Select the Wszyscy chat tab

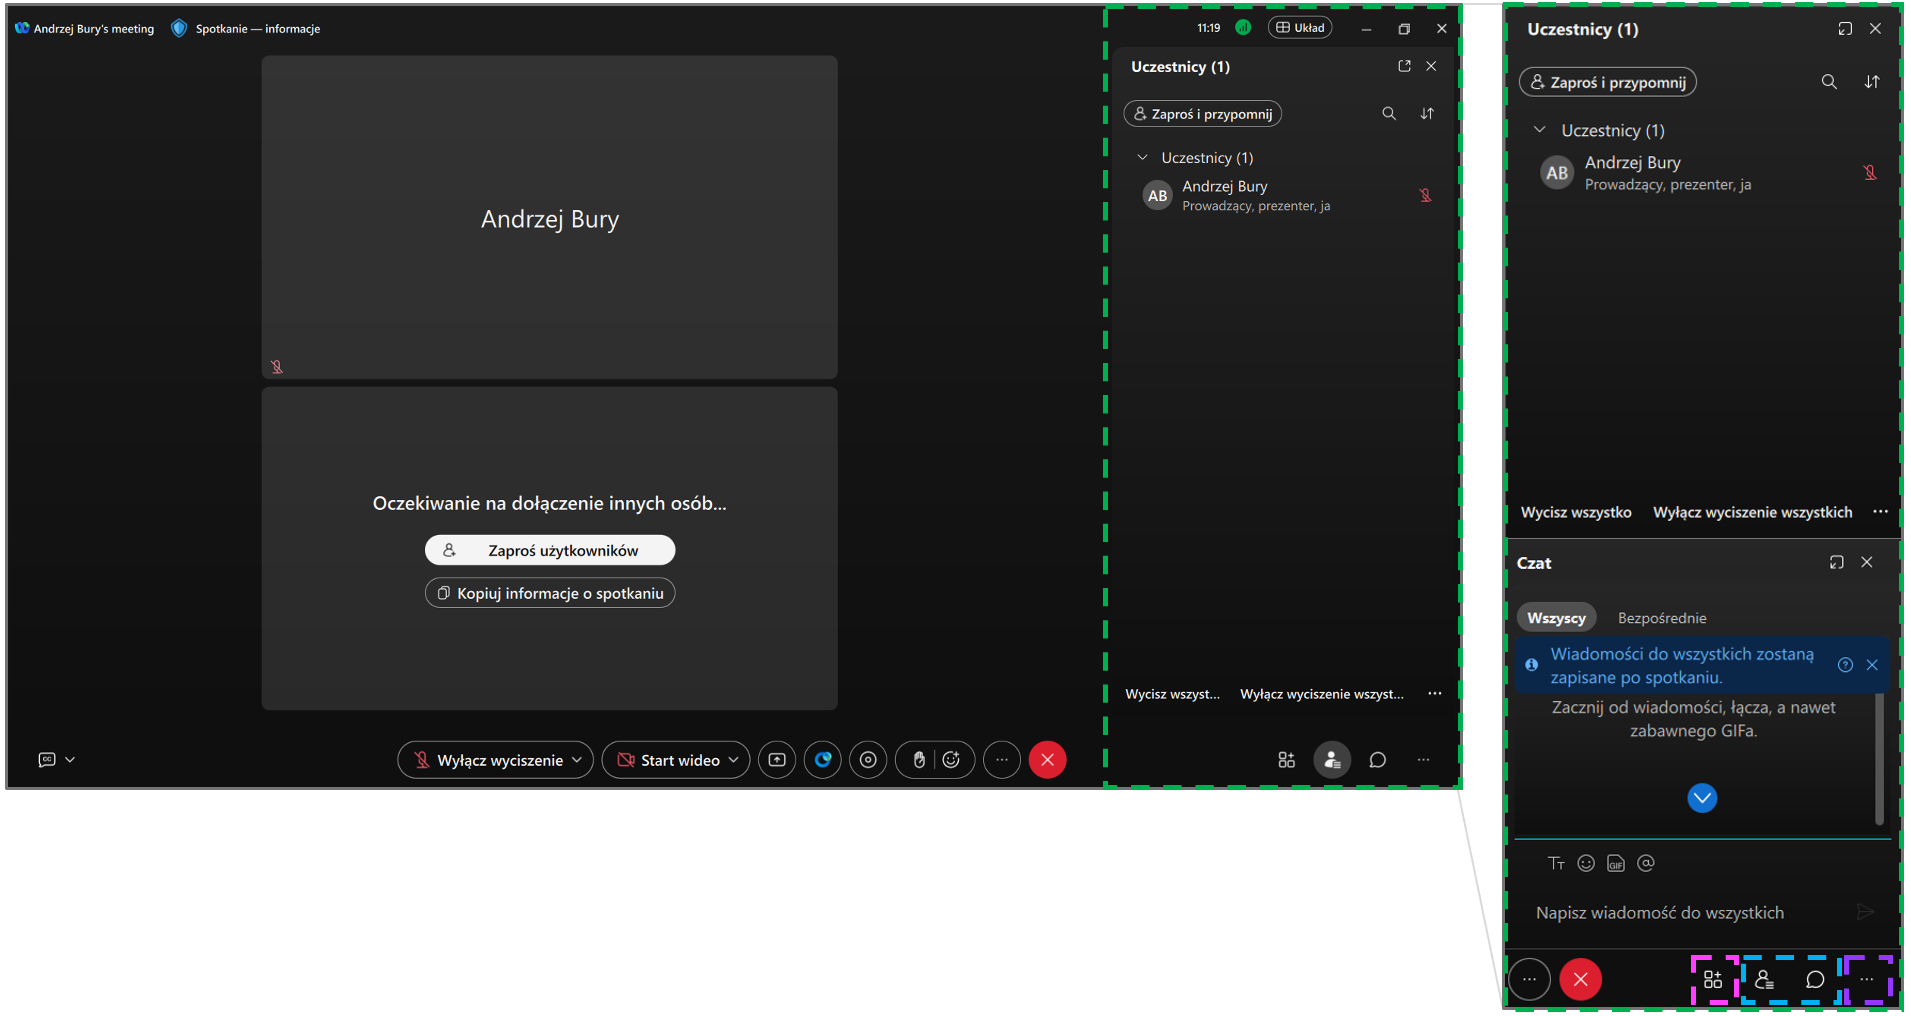(x=1556, y=618)
